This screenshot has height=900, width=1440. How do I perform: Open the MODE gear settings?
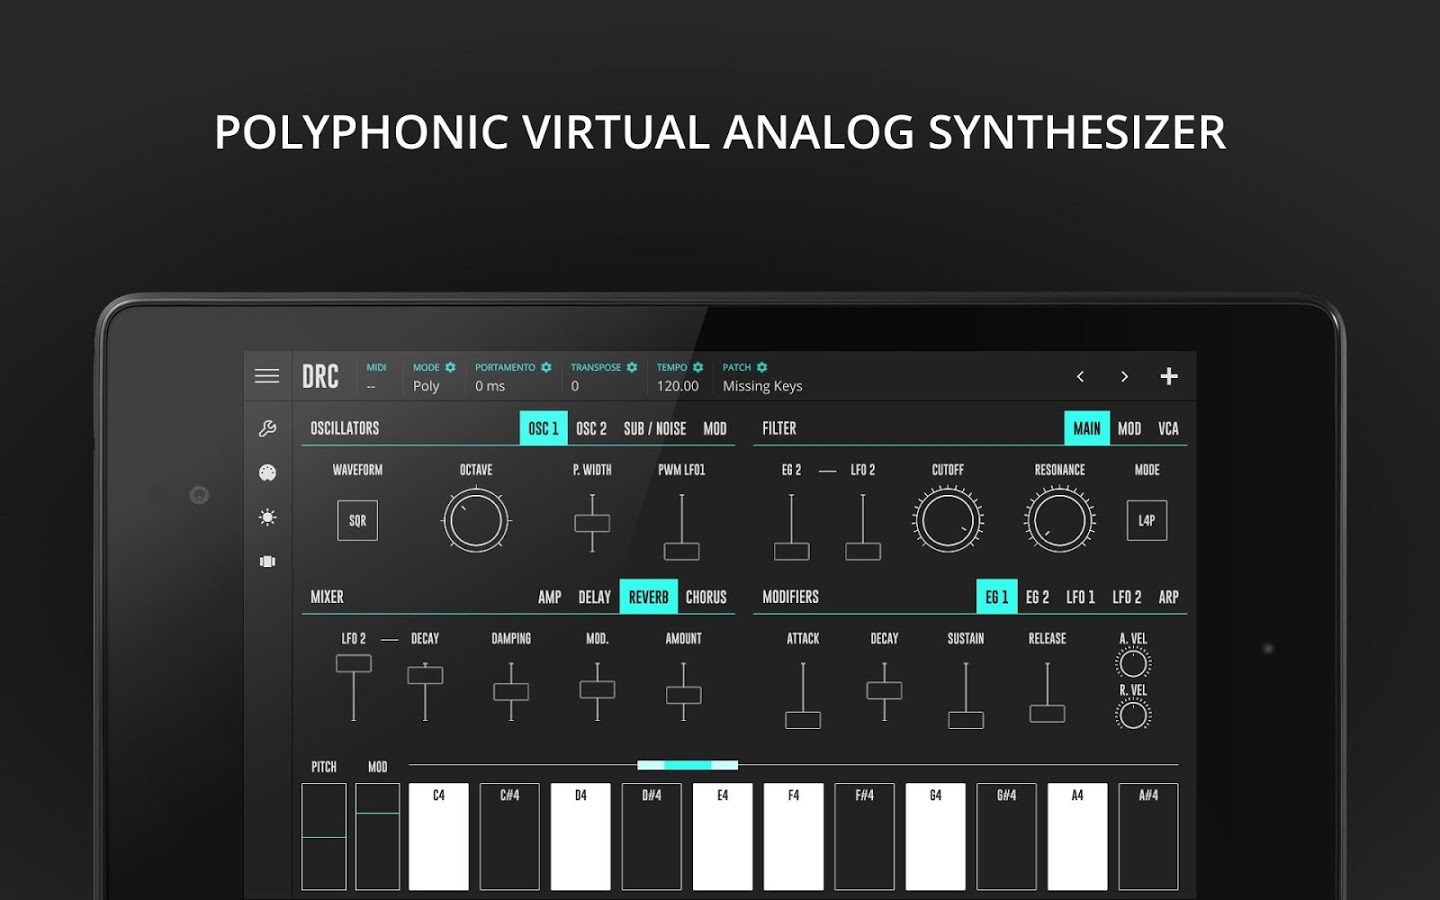tap(450, 367)
